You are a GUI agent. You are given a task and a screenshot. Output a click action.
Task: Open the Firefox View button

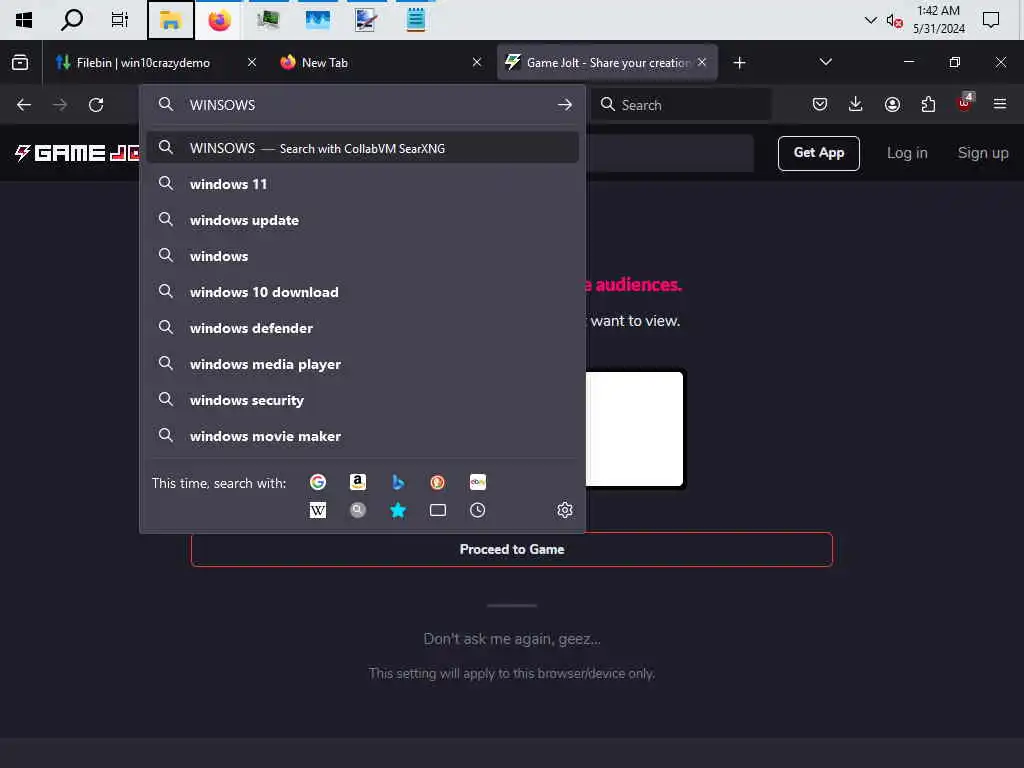point(20,63)
